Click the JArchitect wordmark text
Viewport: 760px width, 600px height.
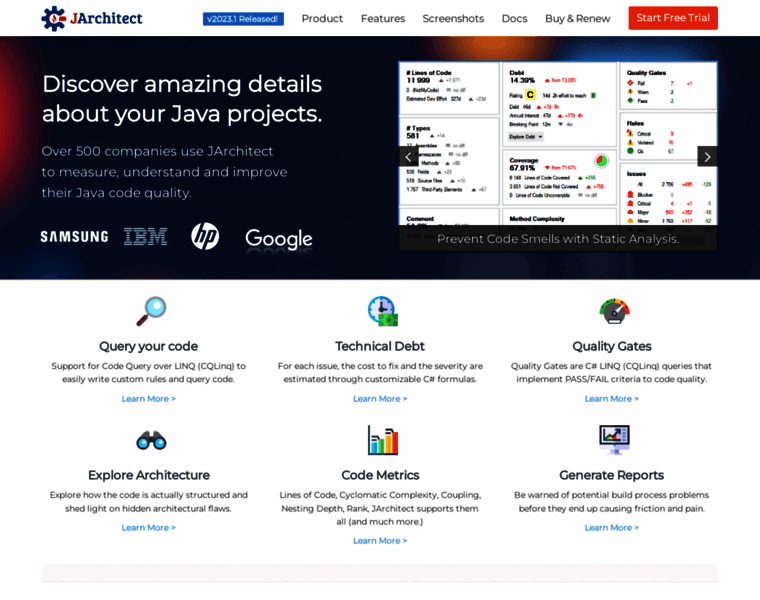click(106, 18)
